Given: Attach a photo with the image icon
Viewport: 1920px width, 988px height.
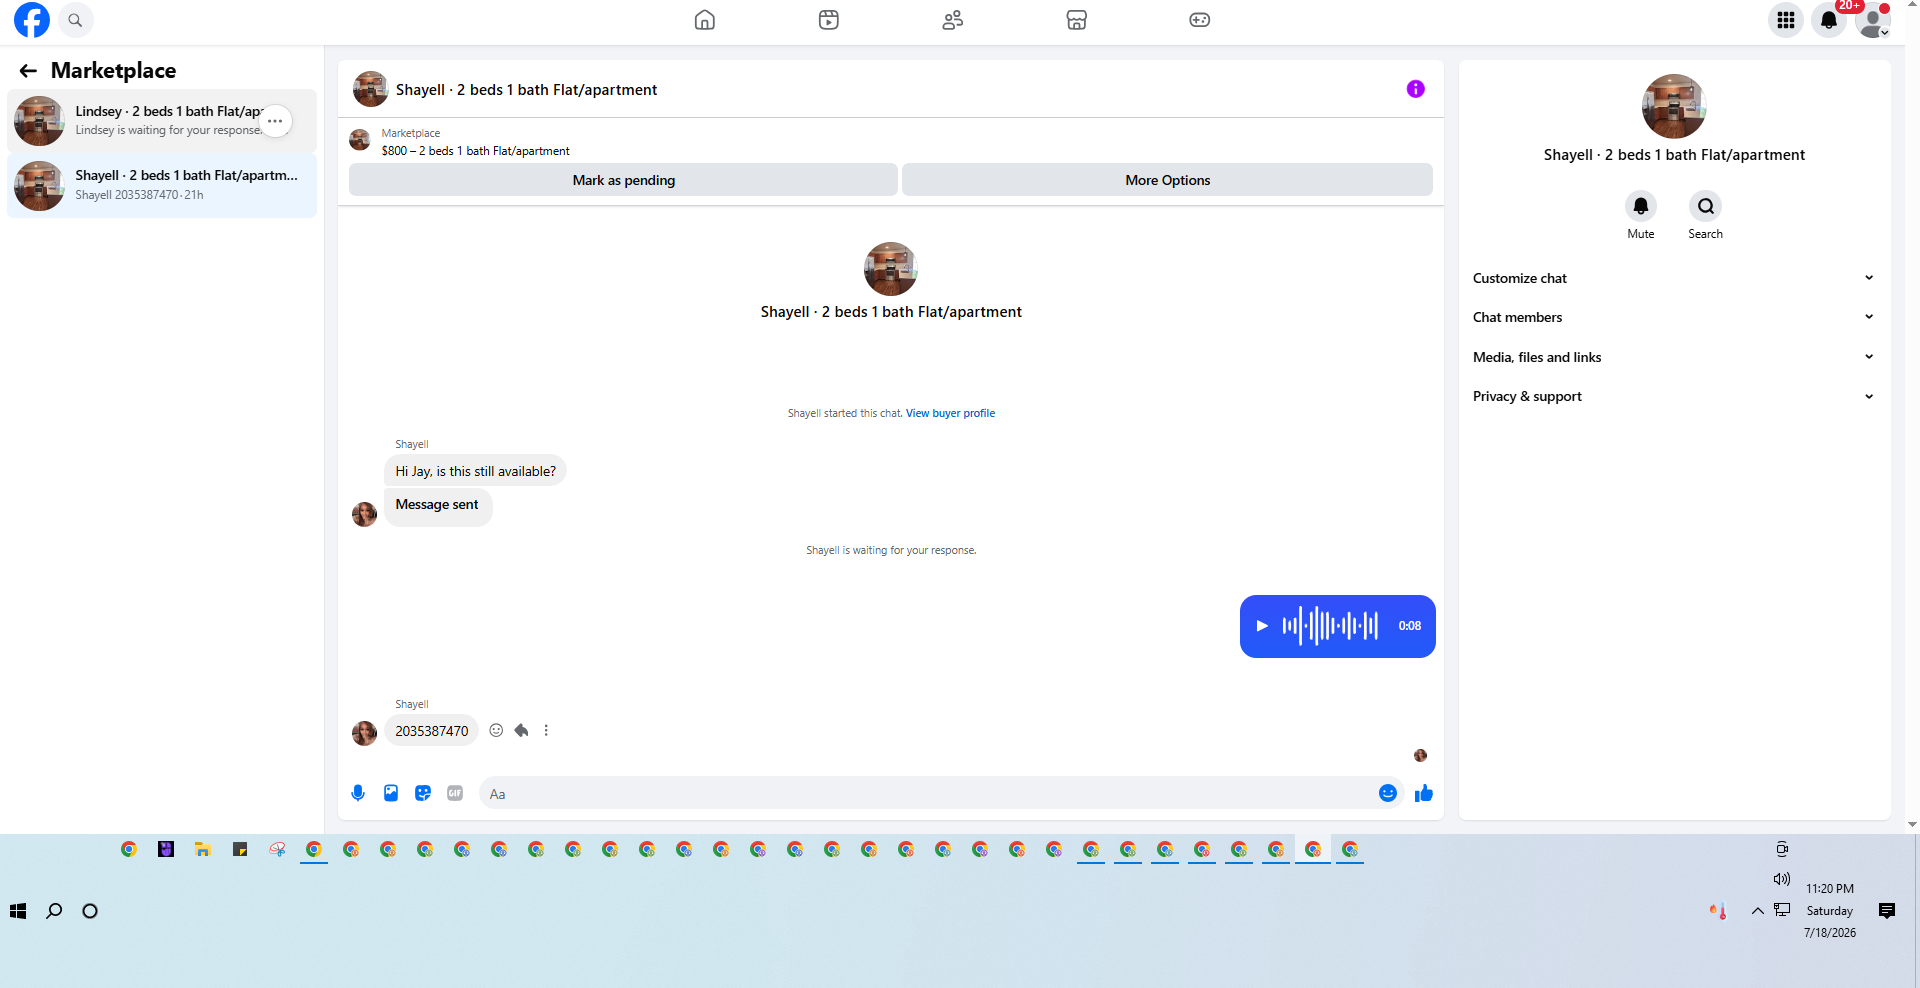Looking at the screenshot, I should point(391,793).
